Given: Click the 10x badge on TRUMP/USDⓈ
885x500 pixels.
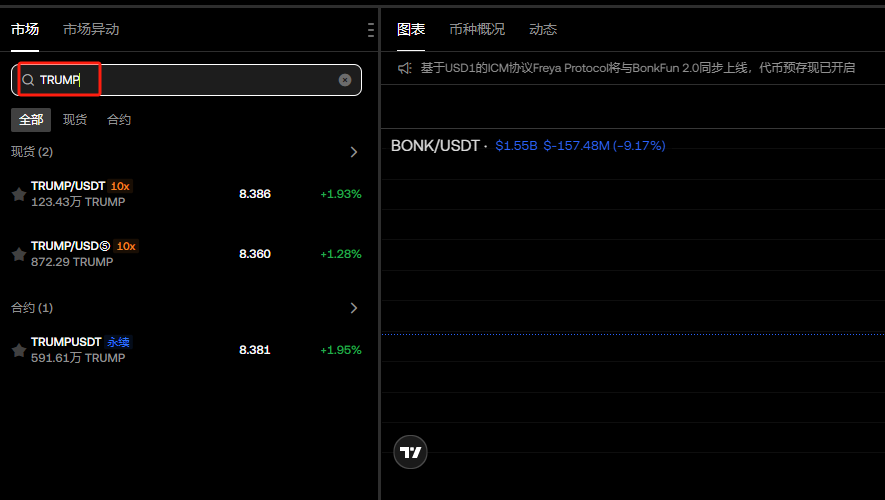Looking at the screenshot, I should (x=126, y=246).
